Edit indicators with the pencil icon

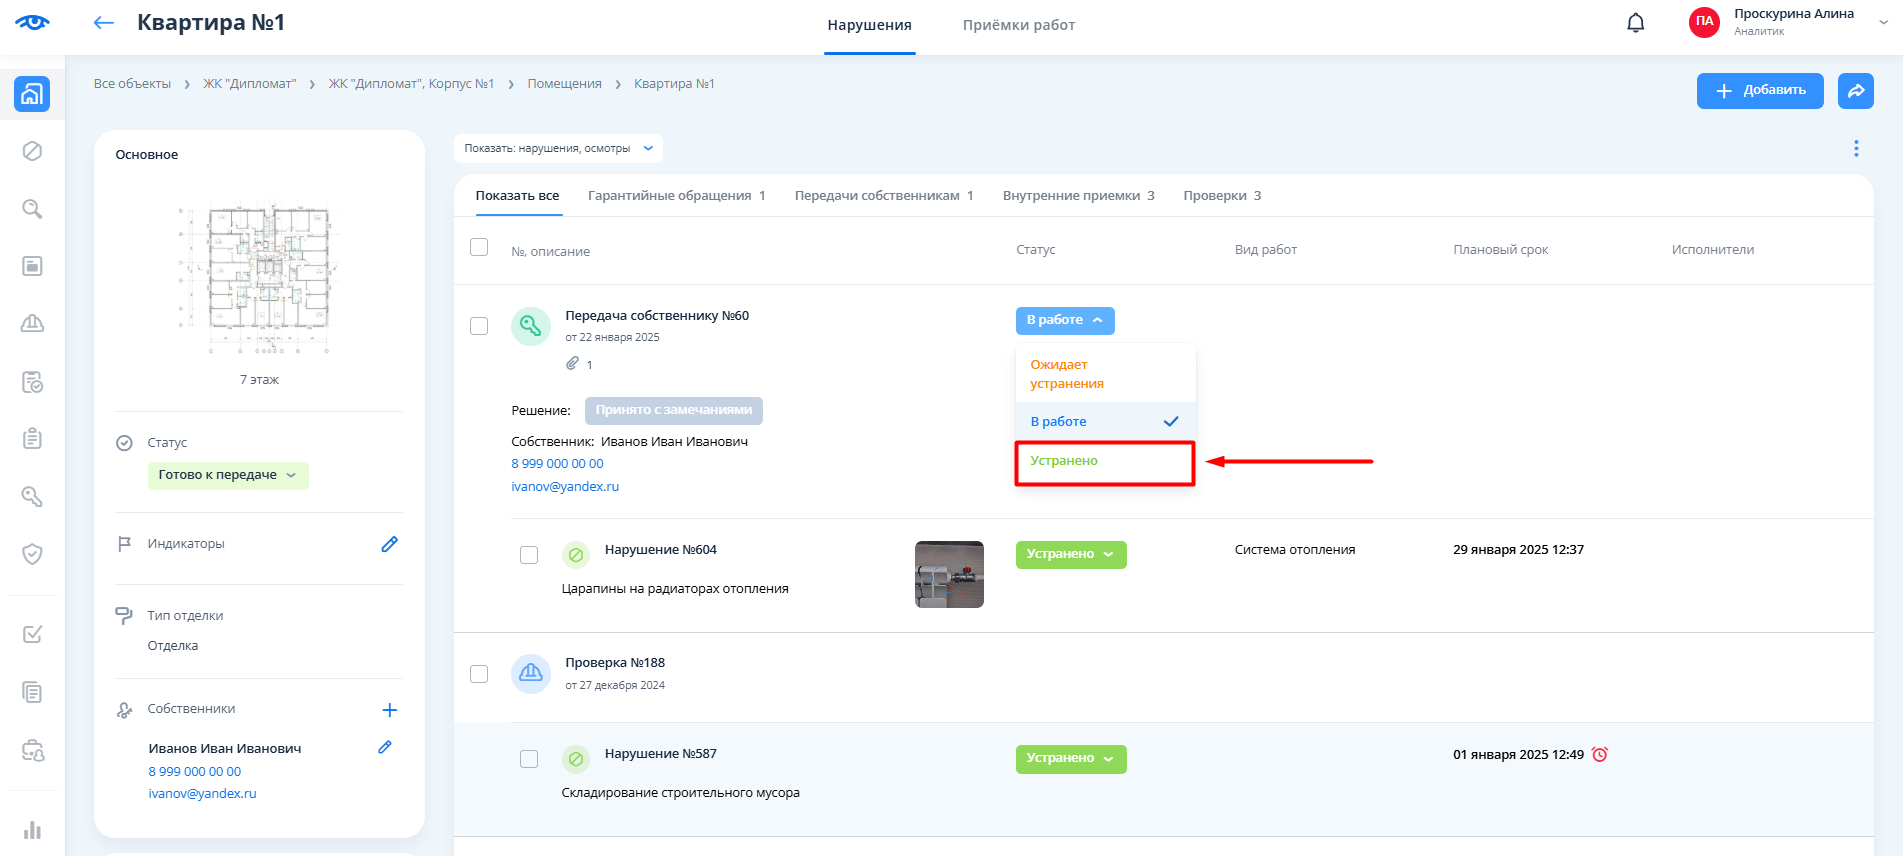[x=389, y=544]
